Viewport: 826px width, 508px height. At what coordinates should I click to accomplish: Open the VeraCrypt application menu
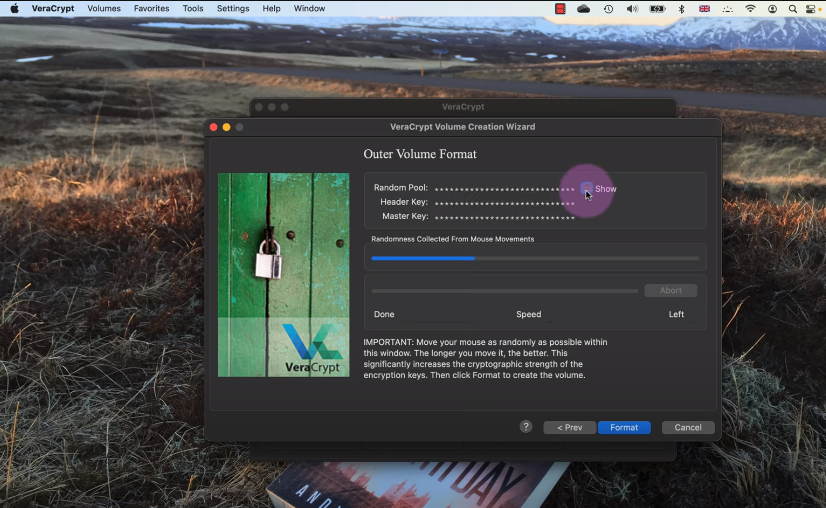pyautogui.click(x=53, y=8)
